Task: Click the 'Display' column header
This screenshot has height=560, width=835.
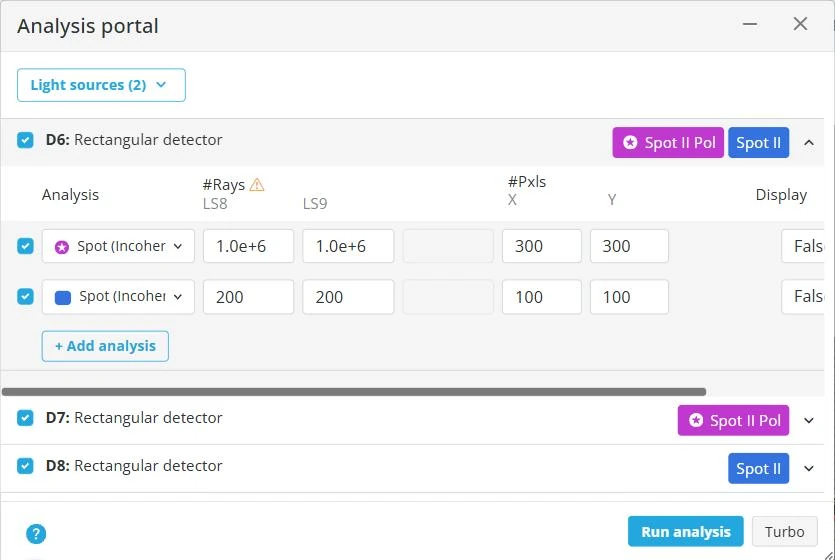Action: pyautogui.click(x=781, y=195)
